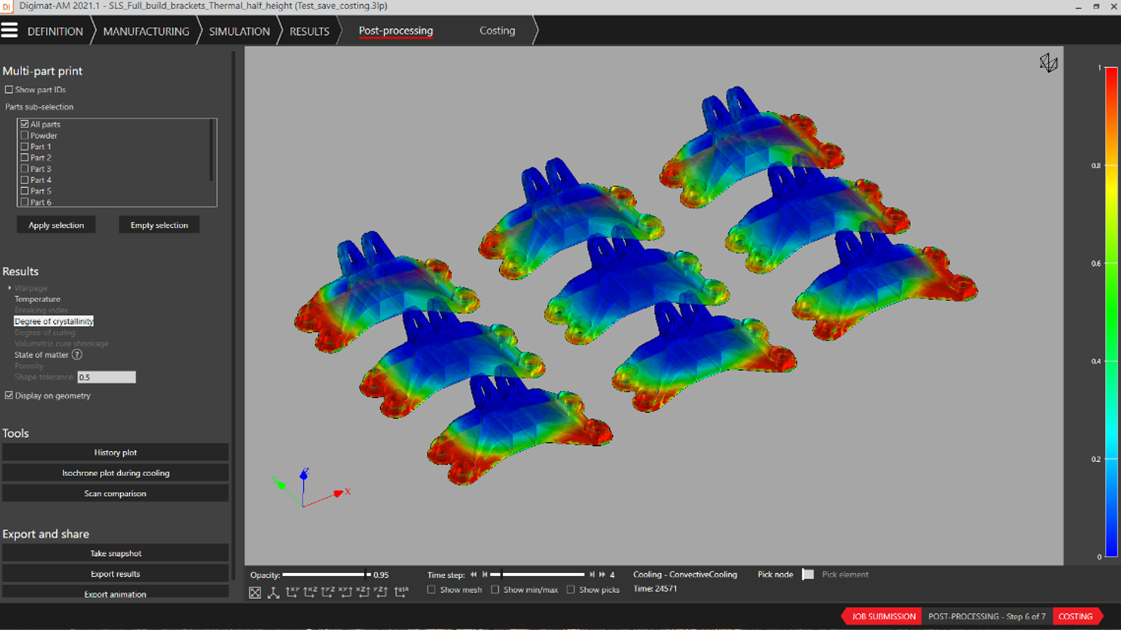Toggle the Show mesh checkbox
The image size is (1121, 630).
[x=432, y=590]
